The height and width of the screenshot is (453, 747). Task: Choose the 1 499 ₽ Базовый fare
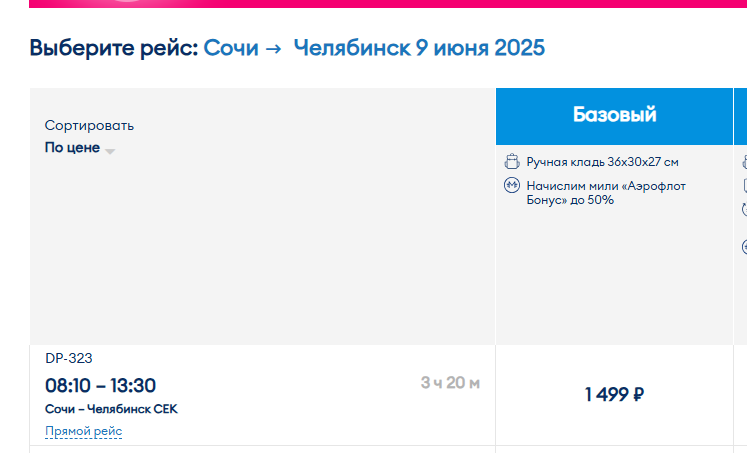pos(614,394)
